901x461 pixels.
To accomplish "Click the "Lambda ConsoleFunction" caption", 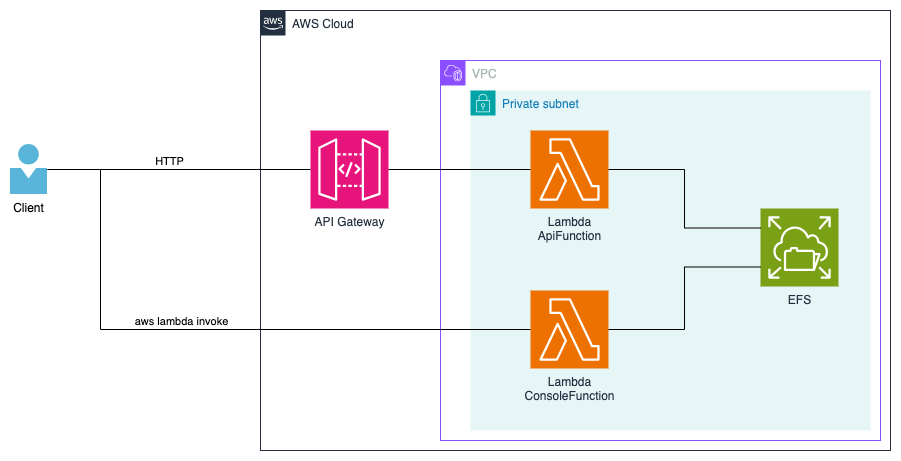I will pyautogui.click(x=569, y=389).
